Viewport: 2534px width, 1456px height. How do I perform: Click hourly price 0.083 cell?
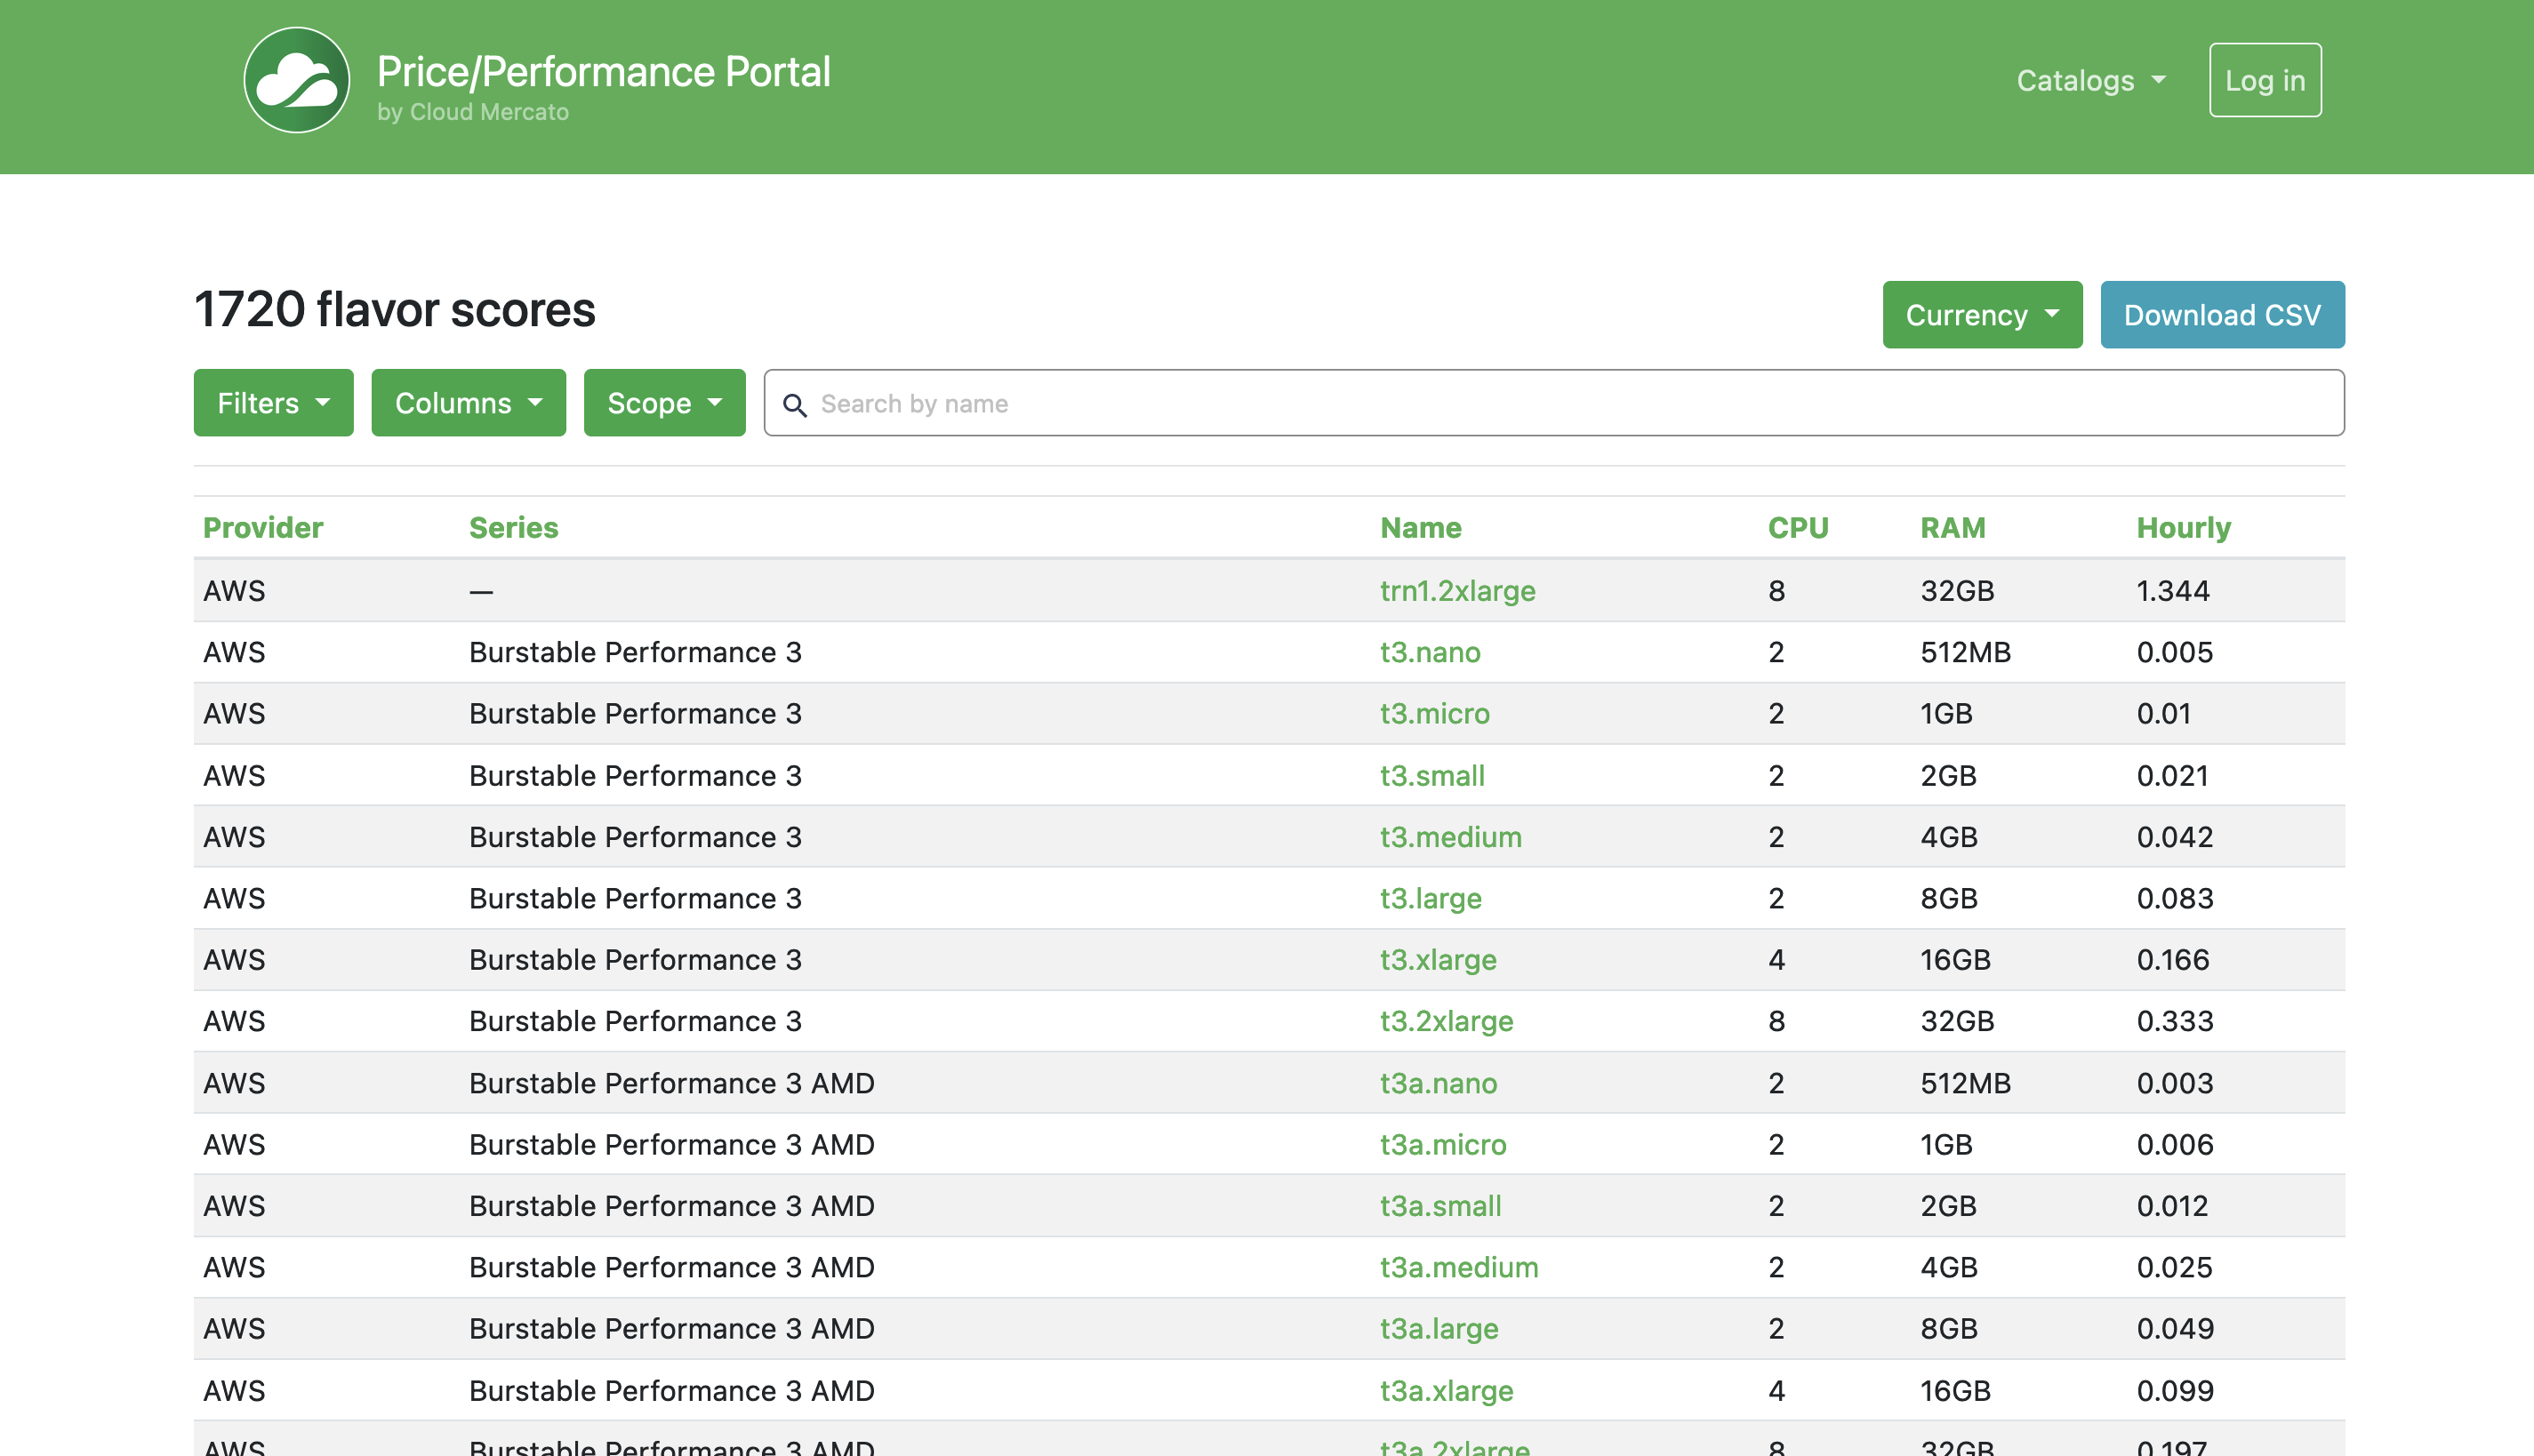2175,898
